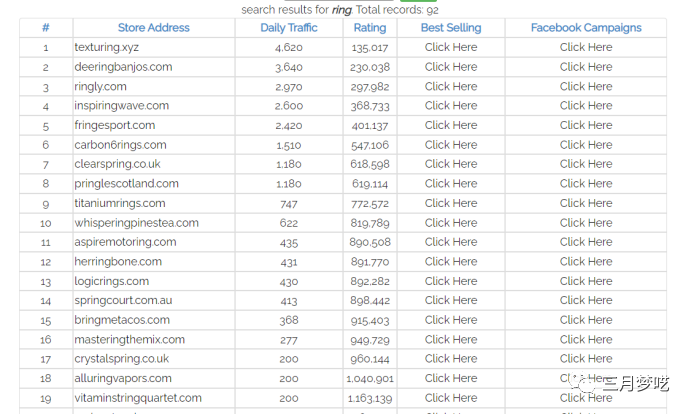Open the logicrings.com store link
The height and width of the screenshot is (414, 692).
coord(111,281)
